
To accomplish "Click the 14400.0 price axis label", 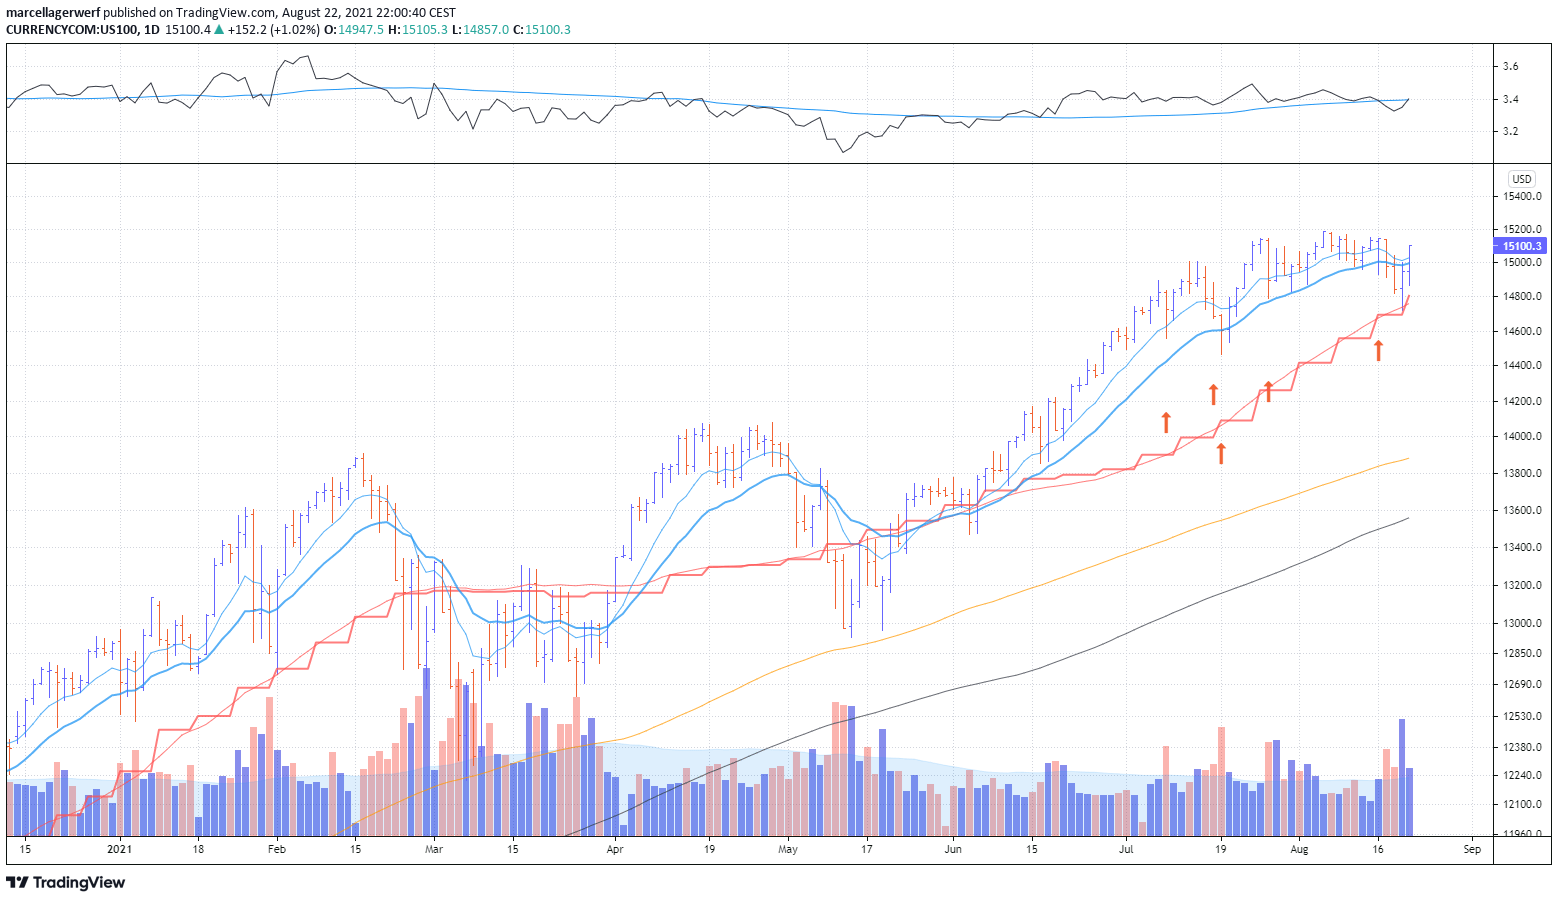I will click(1521, 366).
